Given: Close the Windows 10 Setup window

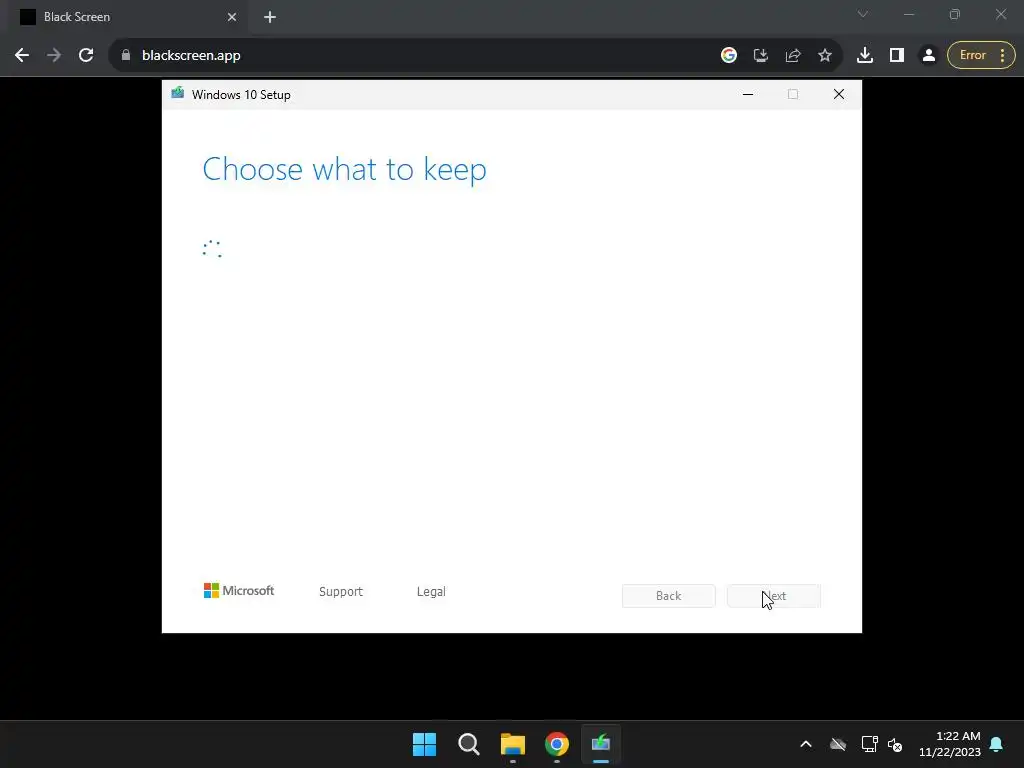Looking at the screenshot, I should click(x=839, y=95).
